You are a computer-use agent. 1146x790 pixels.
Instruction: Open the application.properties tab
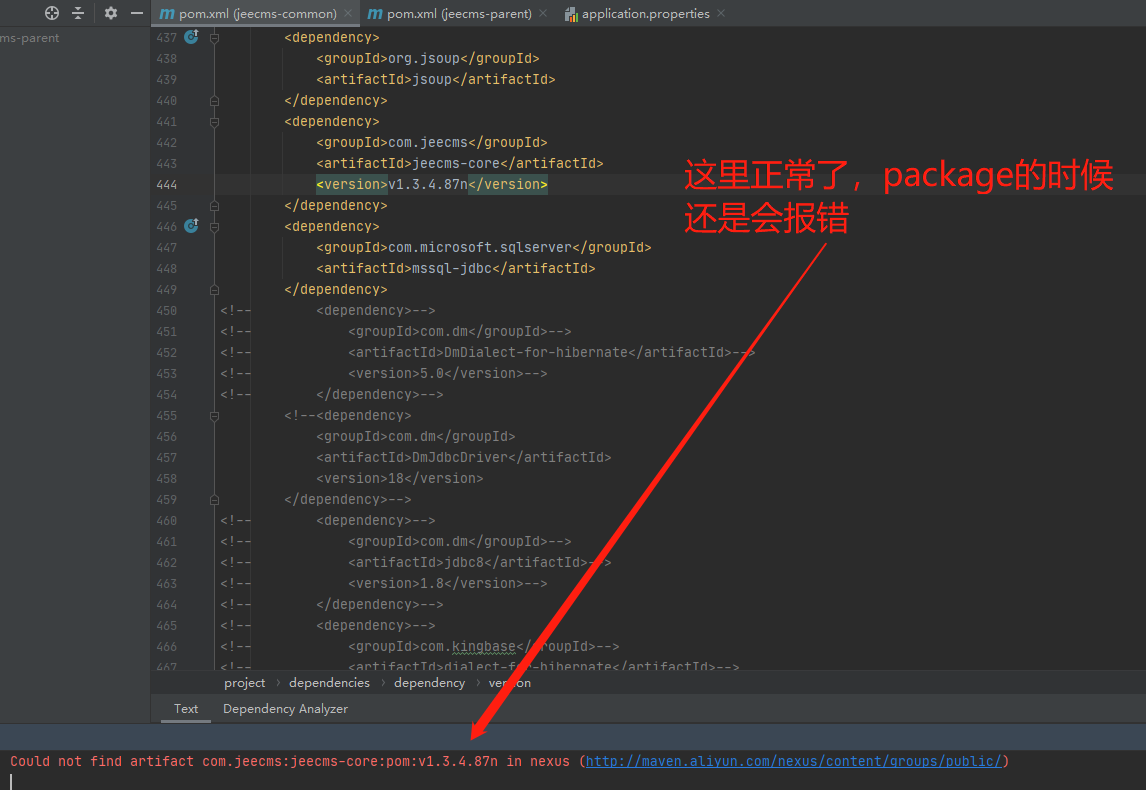[645, 13]
